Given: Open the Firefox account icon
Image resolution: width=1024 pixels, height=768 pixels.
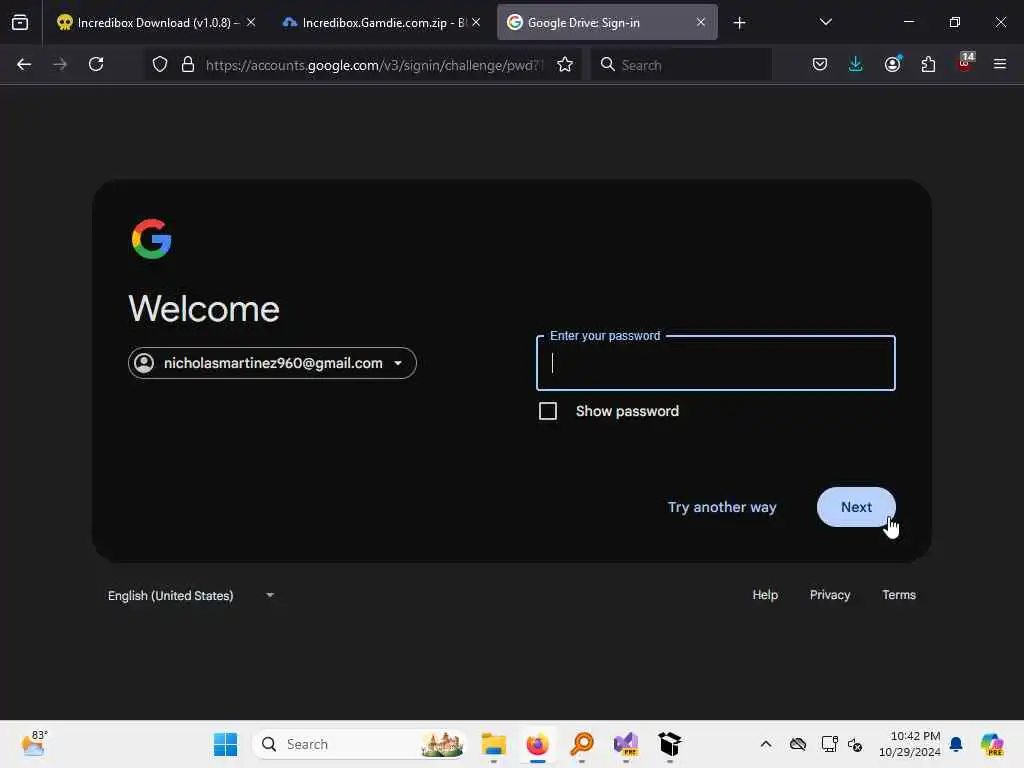Looking at the screenshot, I should (x=892, y=64).
